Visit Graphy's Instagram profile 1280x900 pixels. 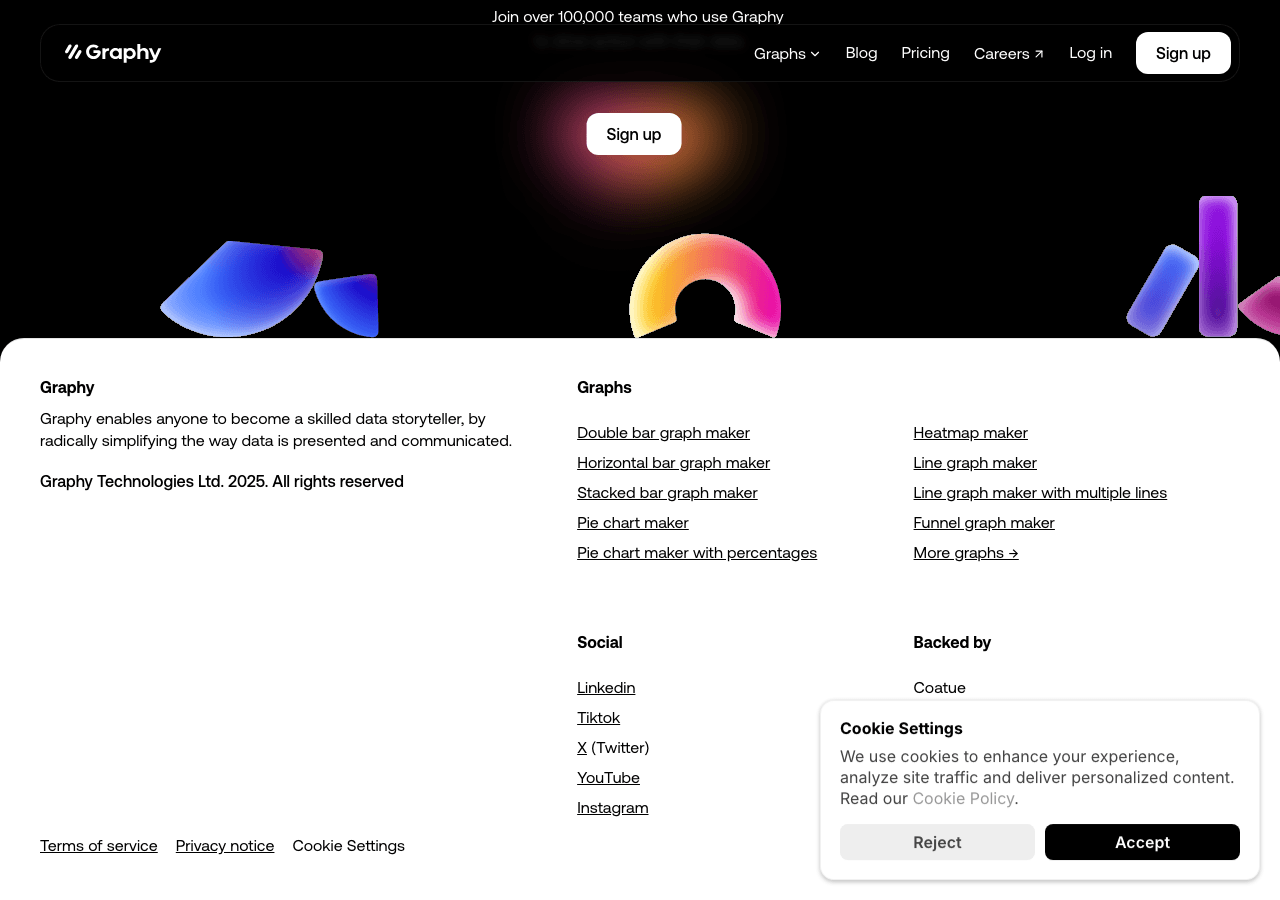pos(612,807)
